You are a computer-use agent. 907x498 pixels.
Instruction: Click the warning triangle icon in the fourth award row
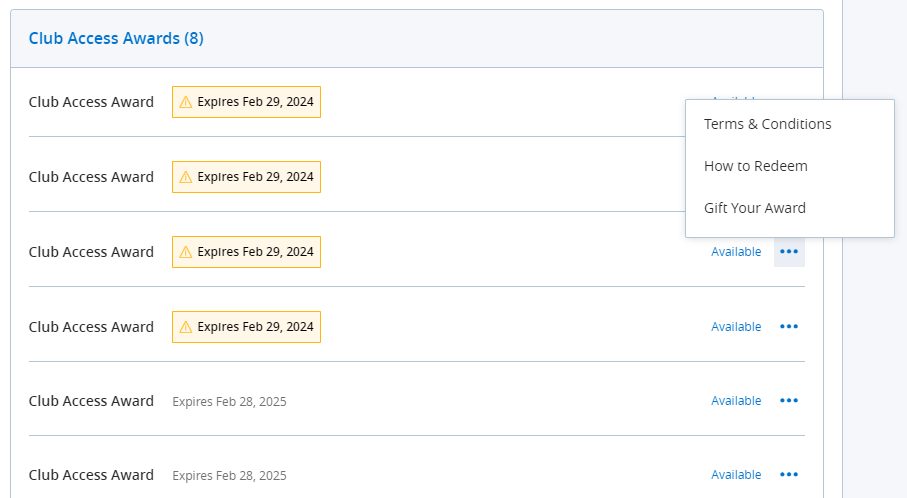coord(185,327)
